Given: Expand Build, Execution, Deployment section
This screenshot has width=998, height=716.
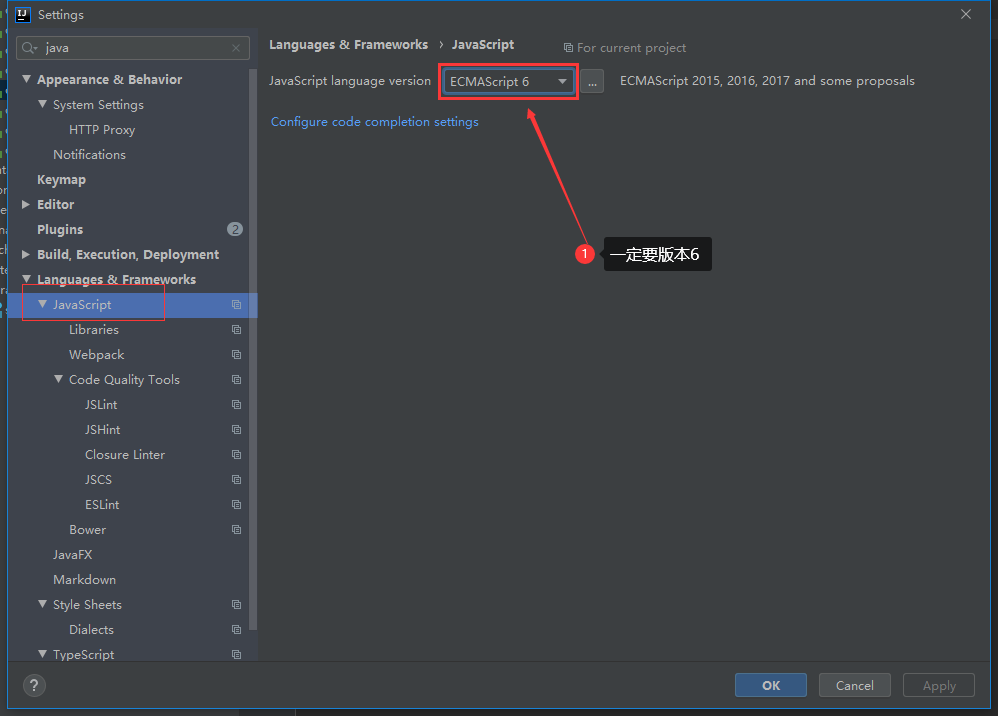Looking at the screenshot, I should pyautogui.click(x=26, y=254).
